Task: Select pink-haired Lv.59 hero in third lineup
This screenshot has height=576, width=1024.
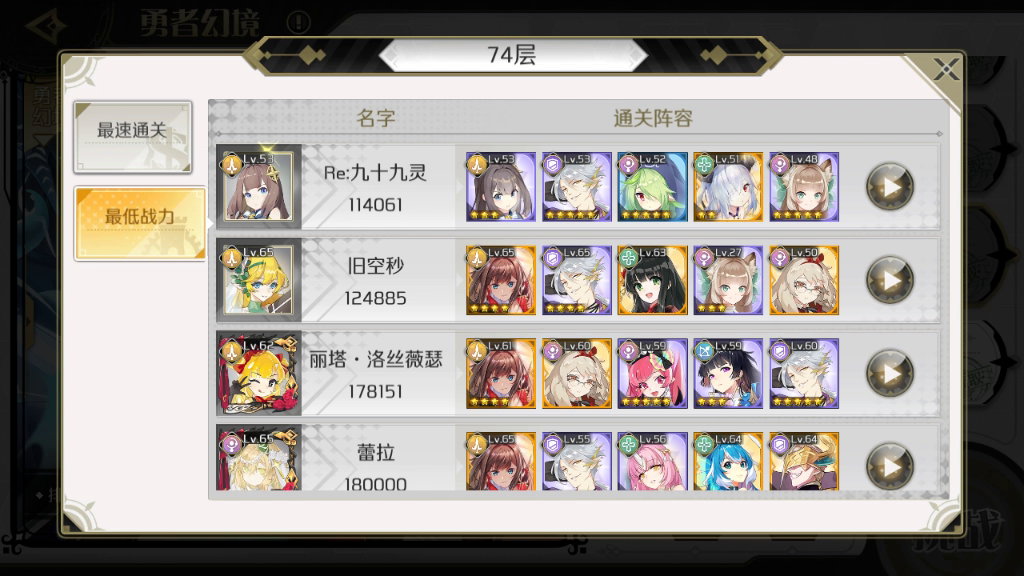Action: click(x=652, y=374)
